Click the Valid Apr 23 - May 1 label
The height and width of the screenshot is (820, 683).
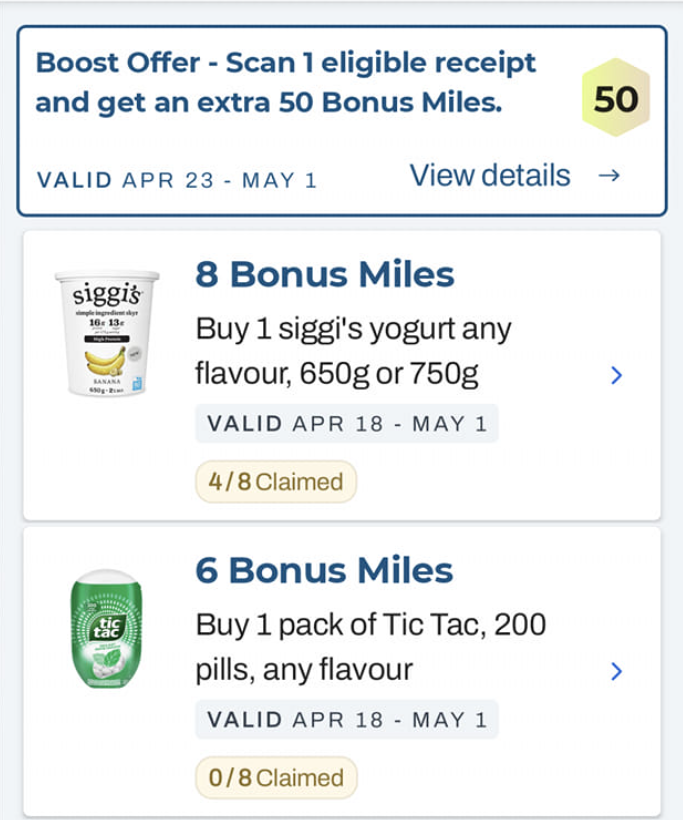point(176,181)
